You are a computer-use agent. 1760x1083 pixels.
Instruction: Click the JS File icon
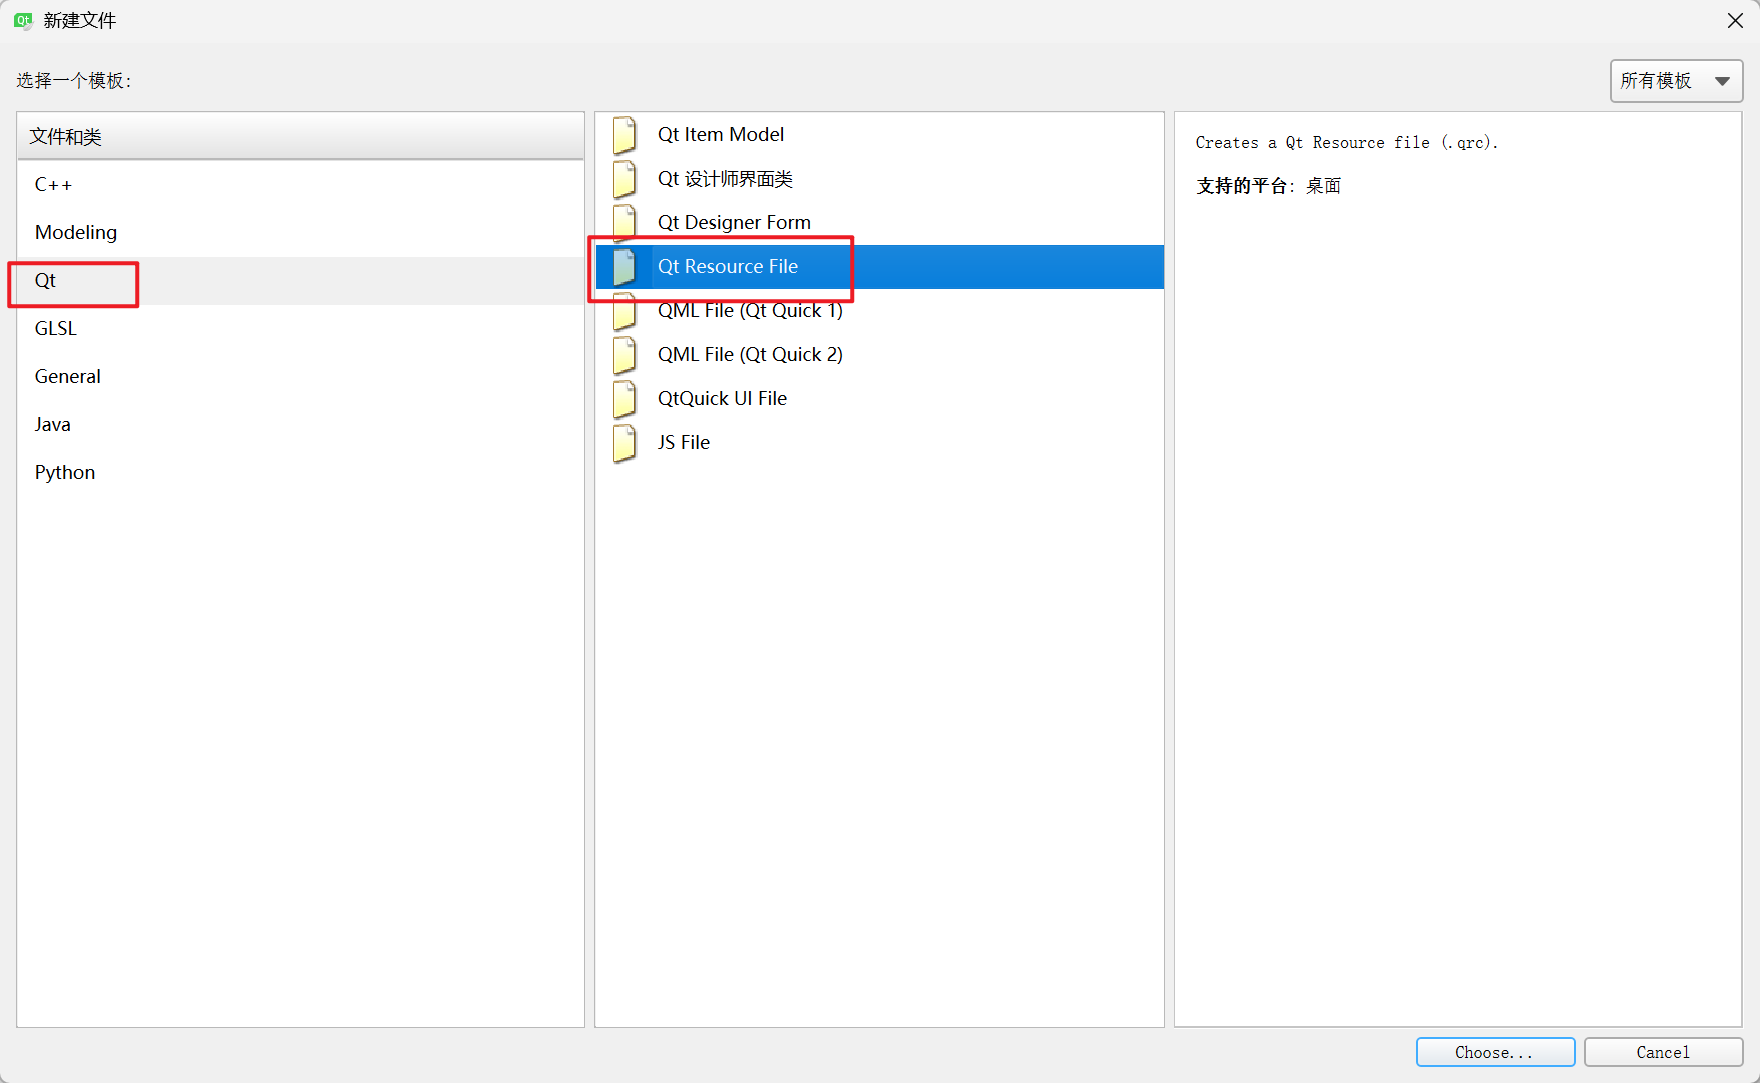625,443
